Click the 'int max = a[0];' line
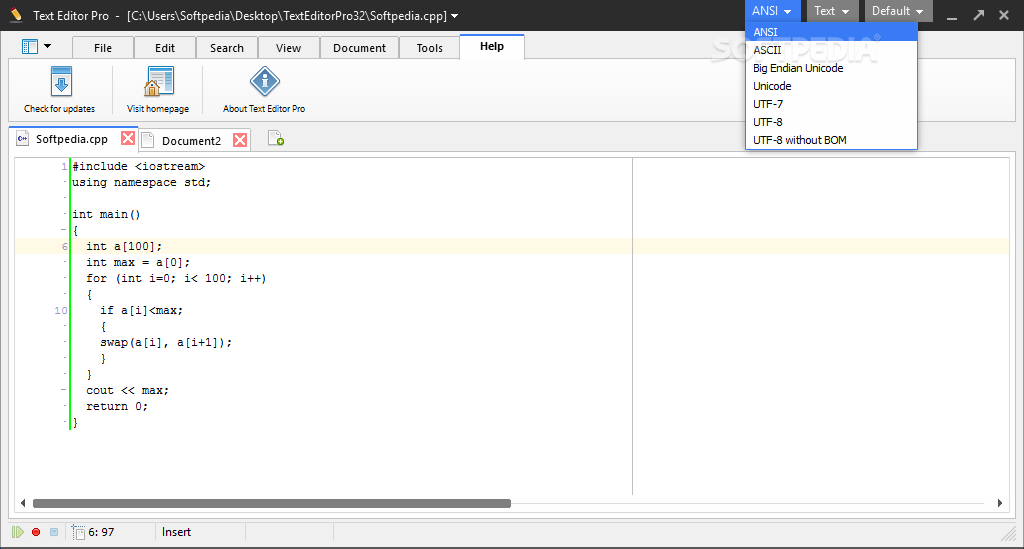The image size is (1024, 549). tap(138, 262)
